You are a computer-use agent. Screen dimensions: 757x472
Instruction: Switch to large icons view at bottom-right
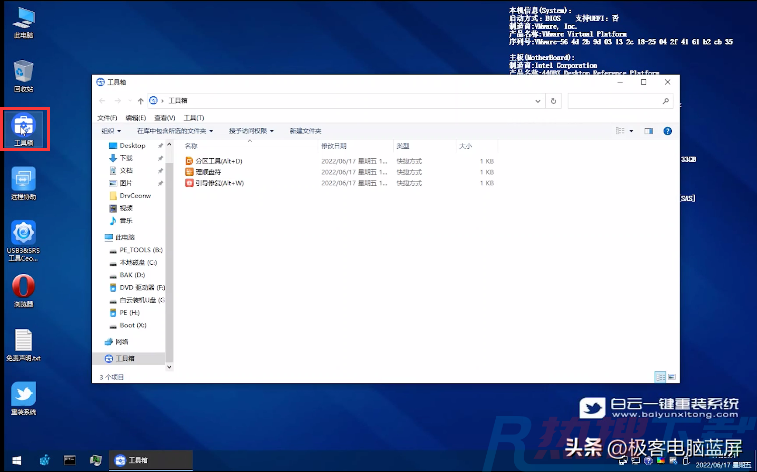click(x=672, y=376)
